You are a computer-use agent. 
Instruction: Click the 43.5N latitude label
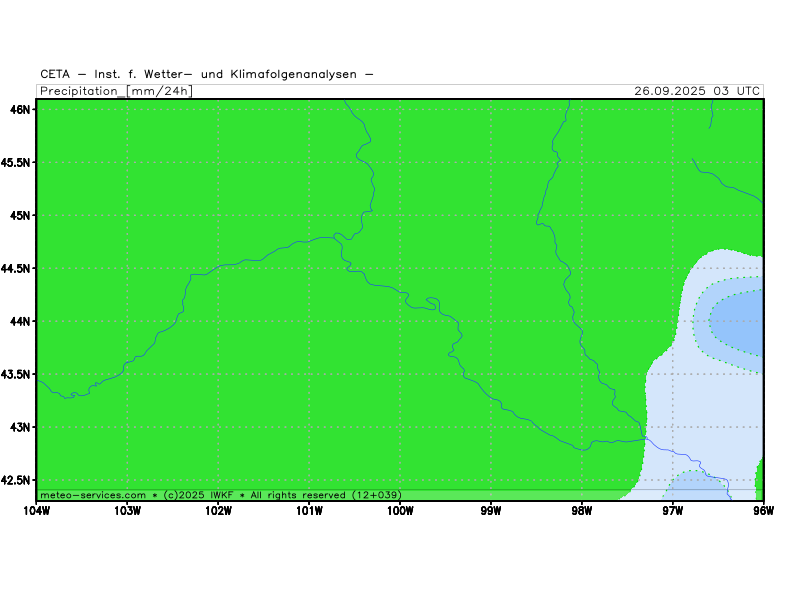[16, 374]
